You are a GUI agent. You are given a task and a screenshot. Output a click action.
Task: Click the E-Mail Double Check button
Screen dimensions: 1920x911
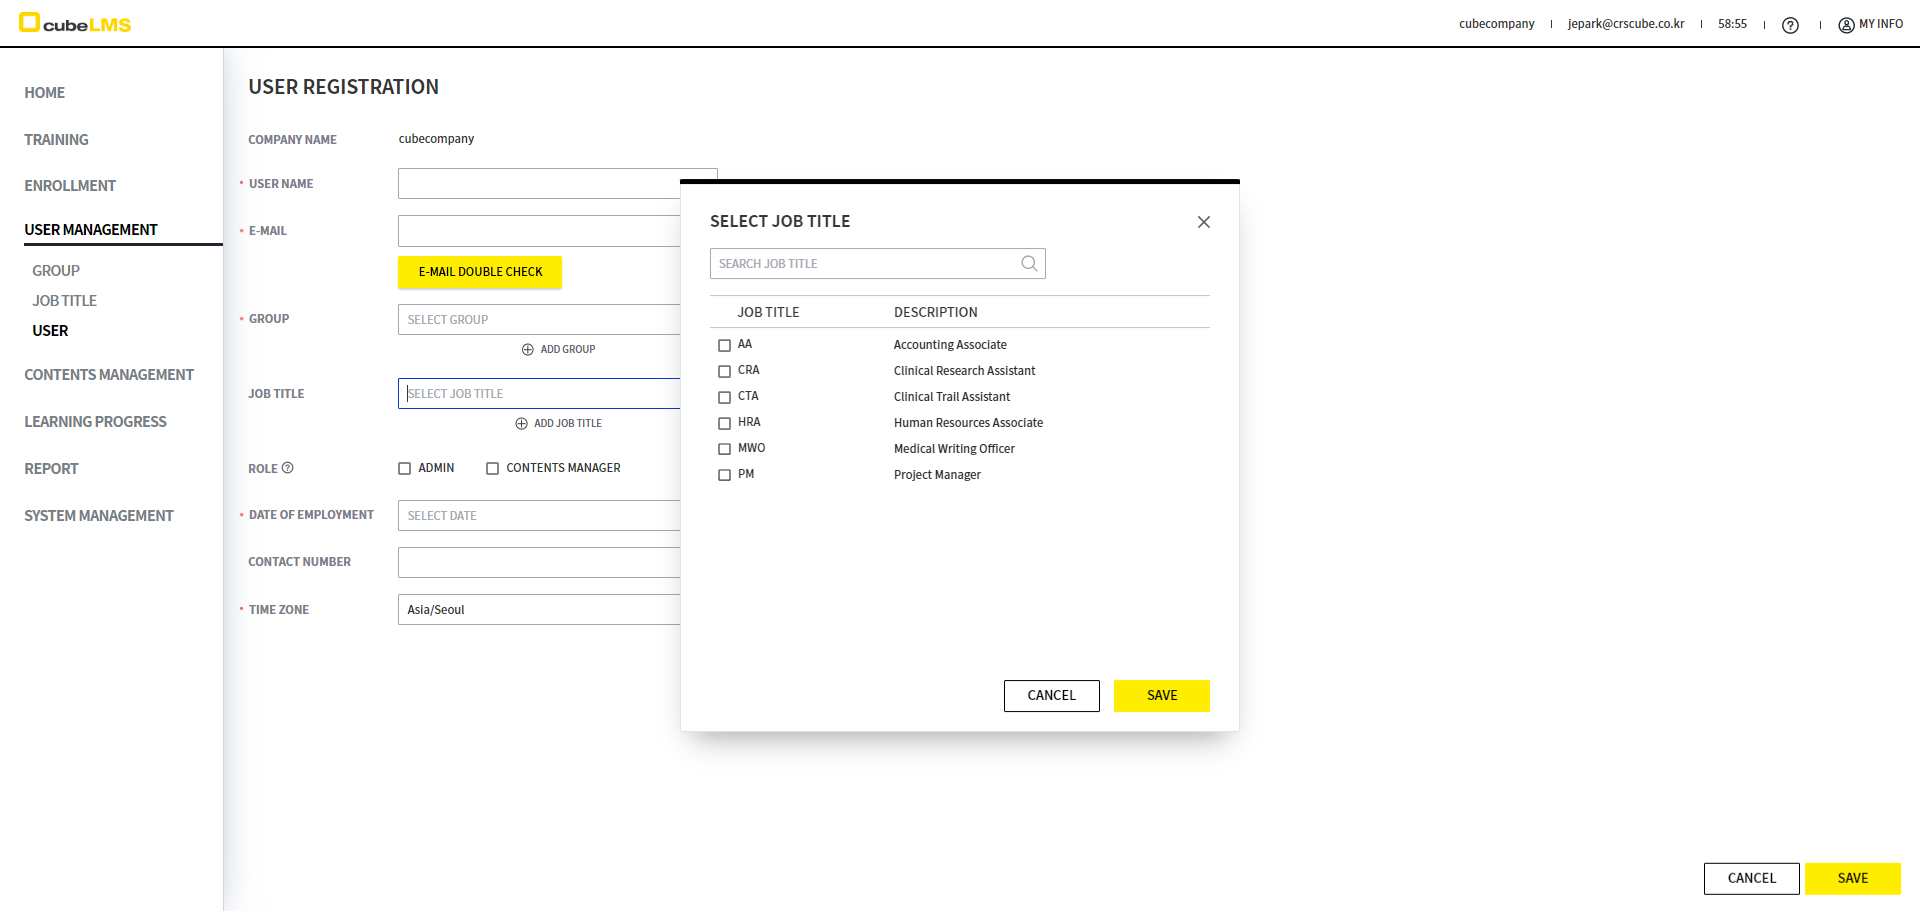(480, 272)
